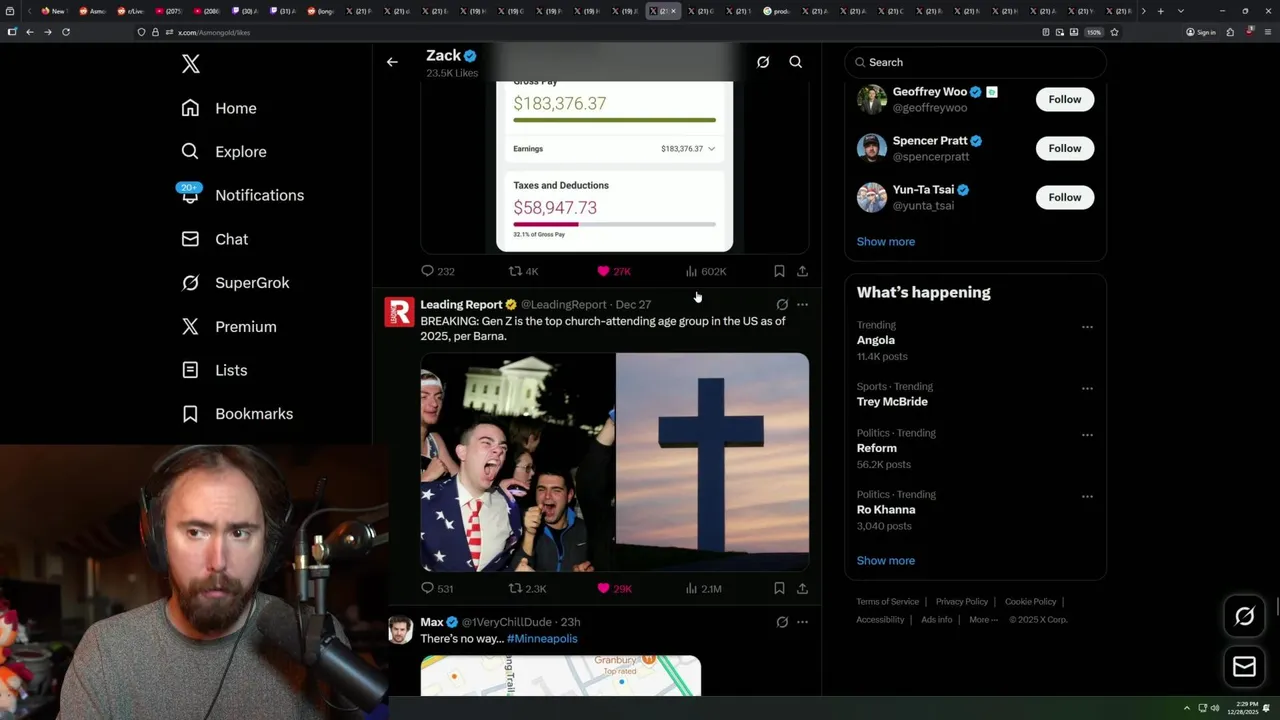
Task: Open Chat in the sidebar
Action: (x=215, y=239)
